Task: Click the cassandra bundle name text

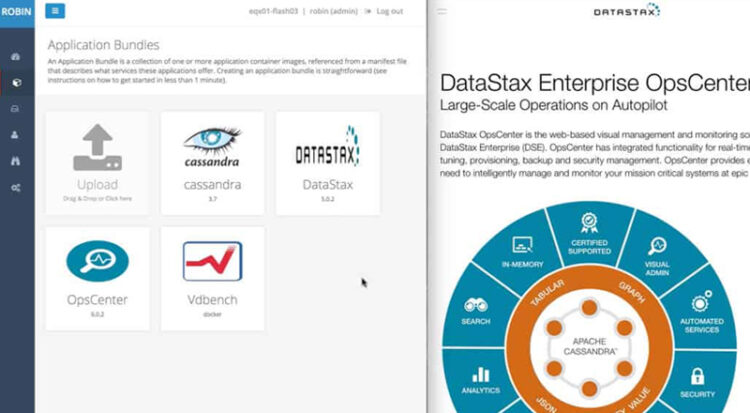Action: (212, 185)
